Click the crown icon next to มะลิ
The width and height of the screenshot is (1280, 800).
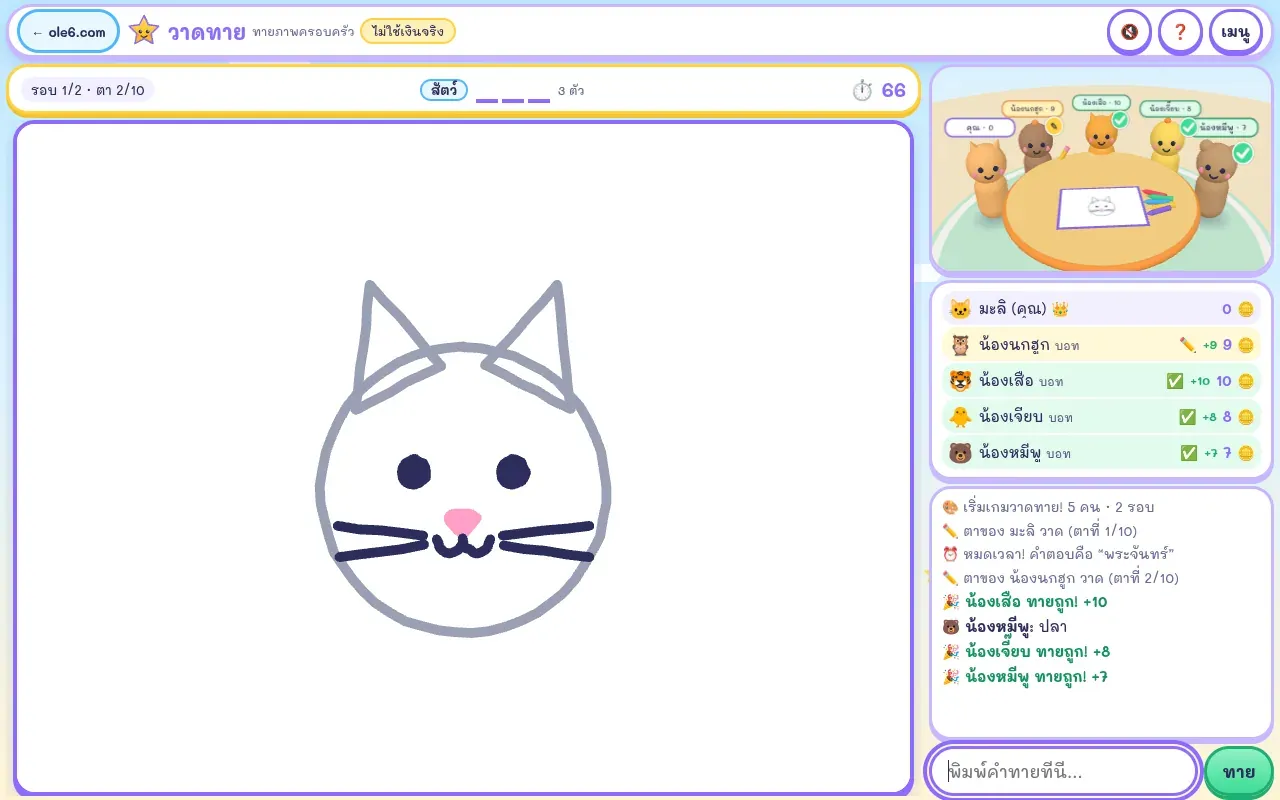tap(1060, 309)
